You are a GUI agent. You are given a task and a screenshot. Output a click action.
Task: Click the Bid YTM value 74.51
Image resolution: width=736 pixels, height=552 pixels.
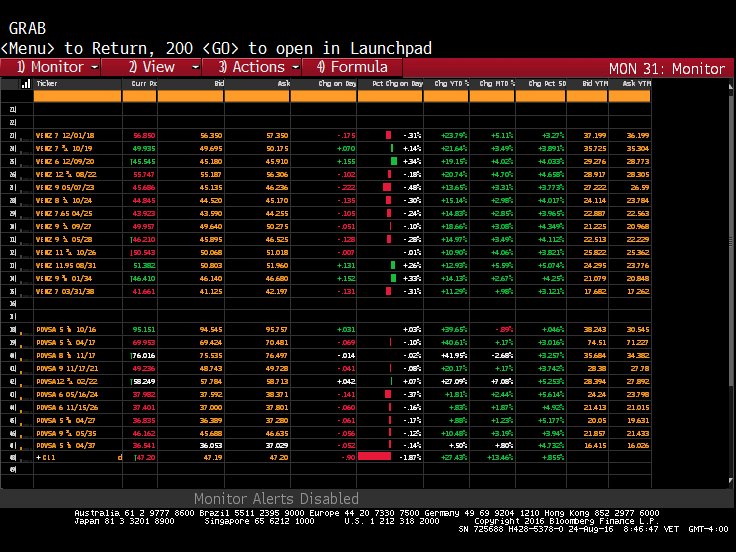click(597, 343)
